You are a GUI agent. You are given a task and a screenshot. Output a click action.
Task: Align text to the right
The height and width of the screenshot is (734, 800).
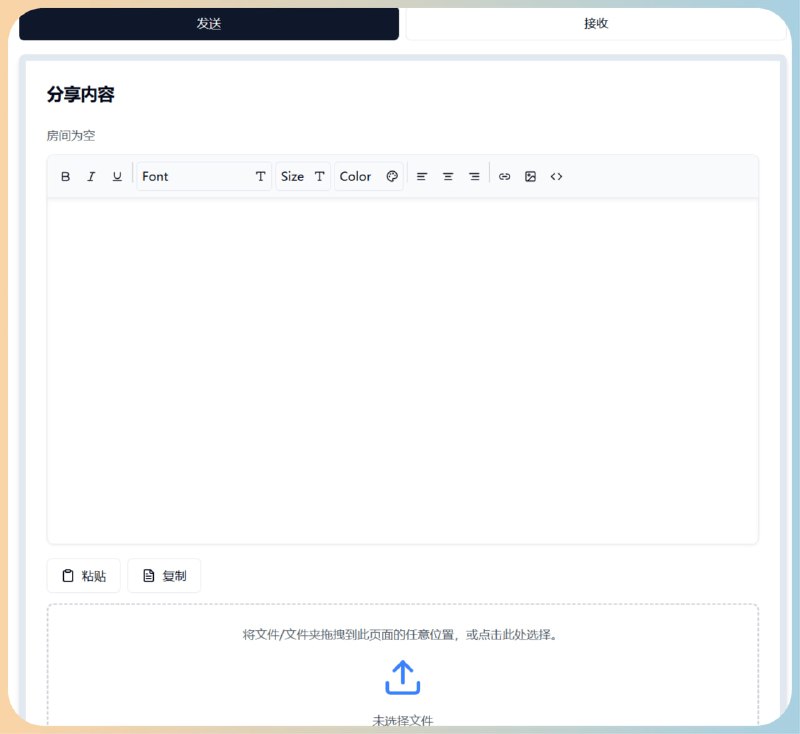pyautogui.click(x=474, y=176)
